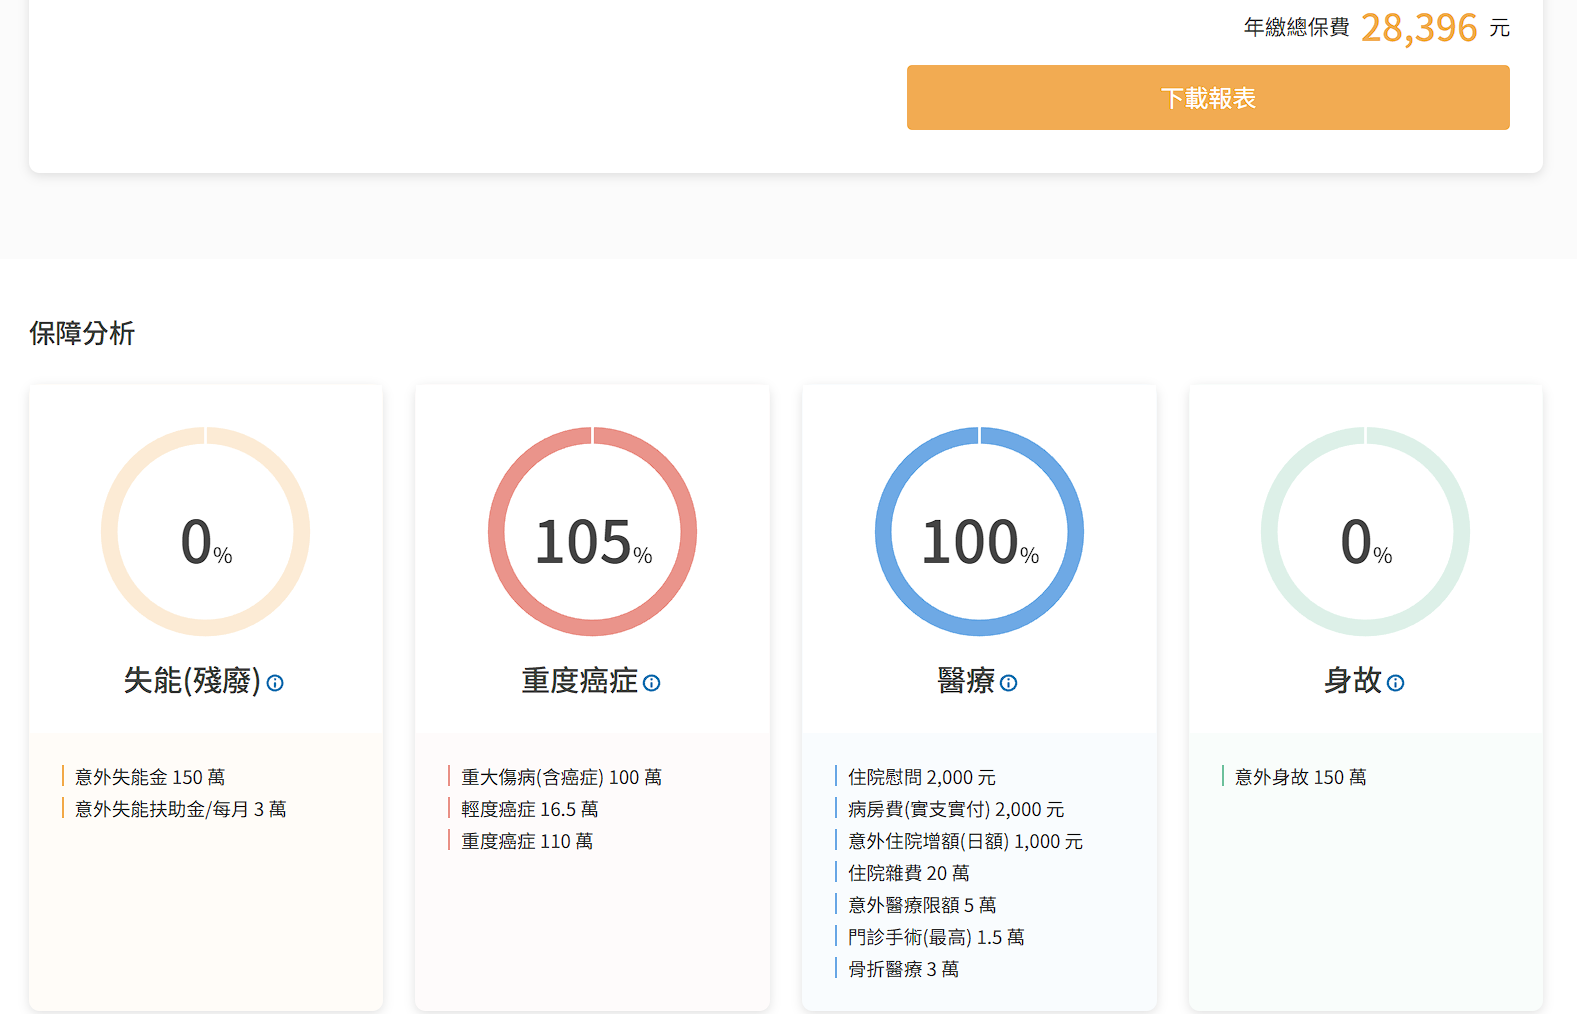Click info icon beside 失能(殘廢) title
Screen dimensions: 1577x1014
pyautogui.click(x=275, y=683)
